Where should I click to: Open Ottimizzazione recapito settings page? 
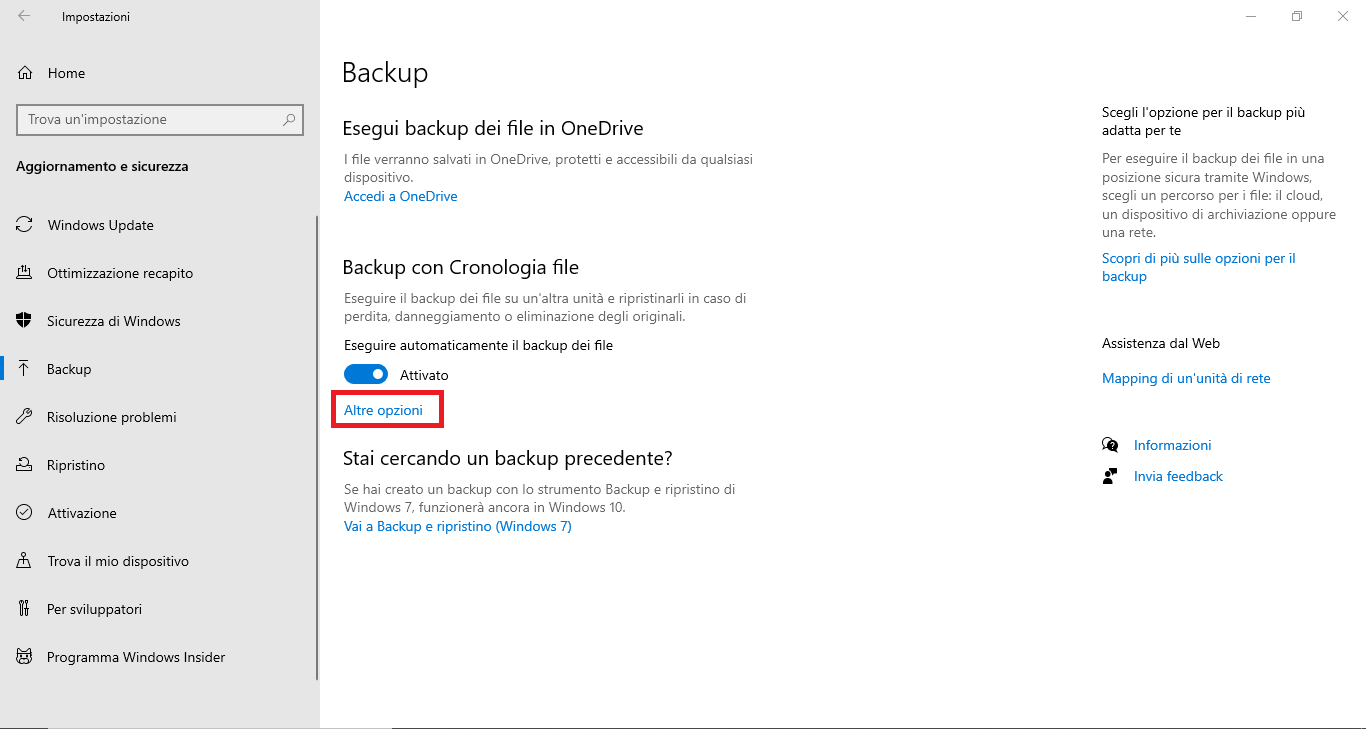coord(120,273)
